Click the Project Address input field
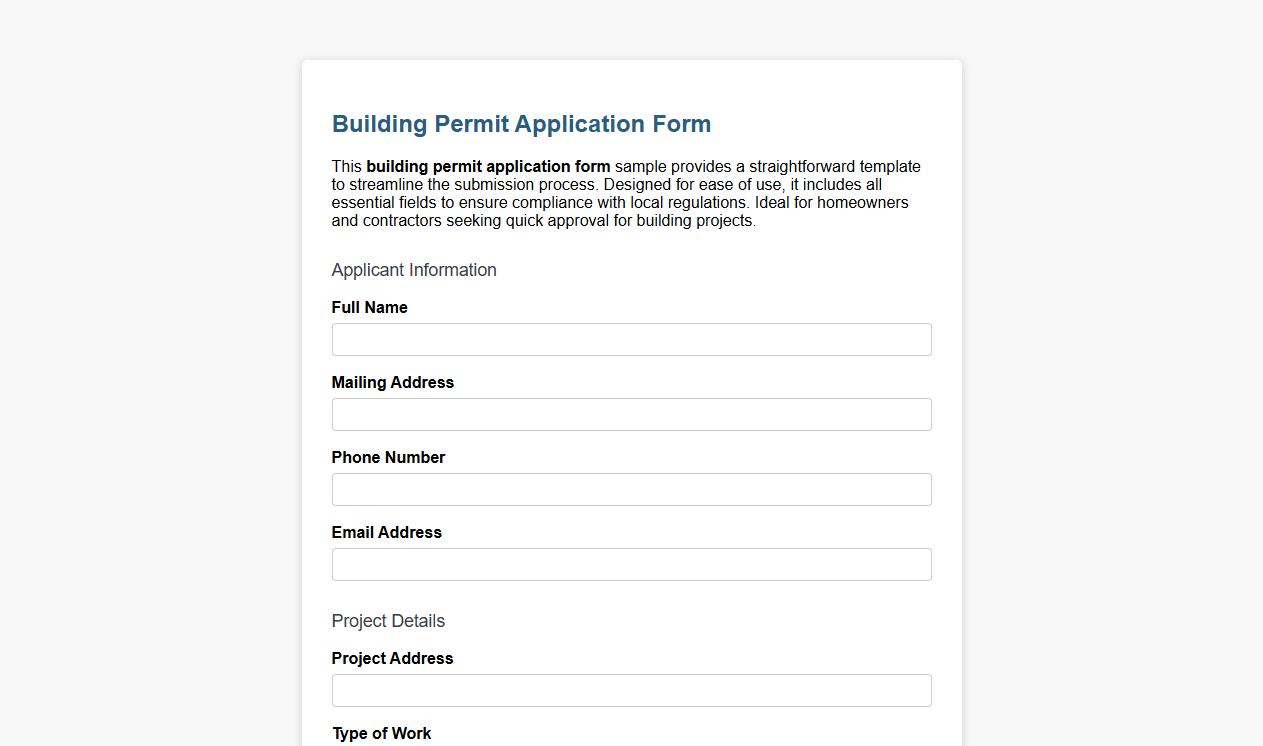The height and width of the screenshot is (746, 1263). pyautogui.click(x=631, y=690)
